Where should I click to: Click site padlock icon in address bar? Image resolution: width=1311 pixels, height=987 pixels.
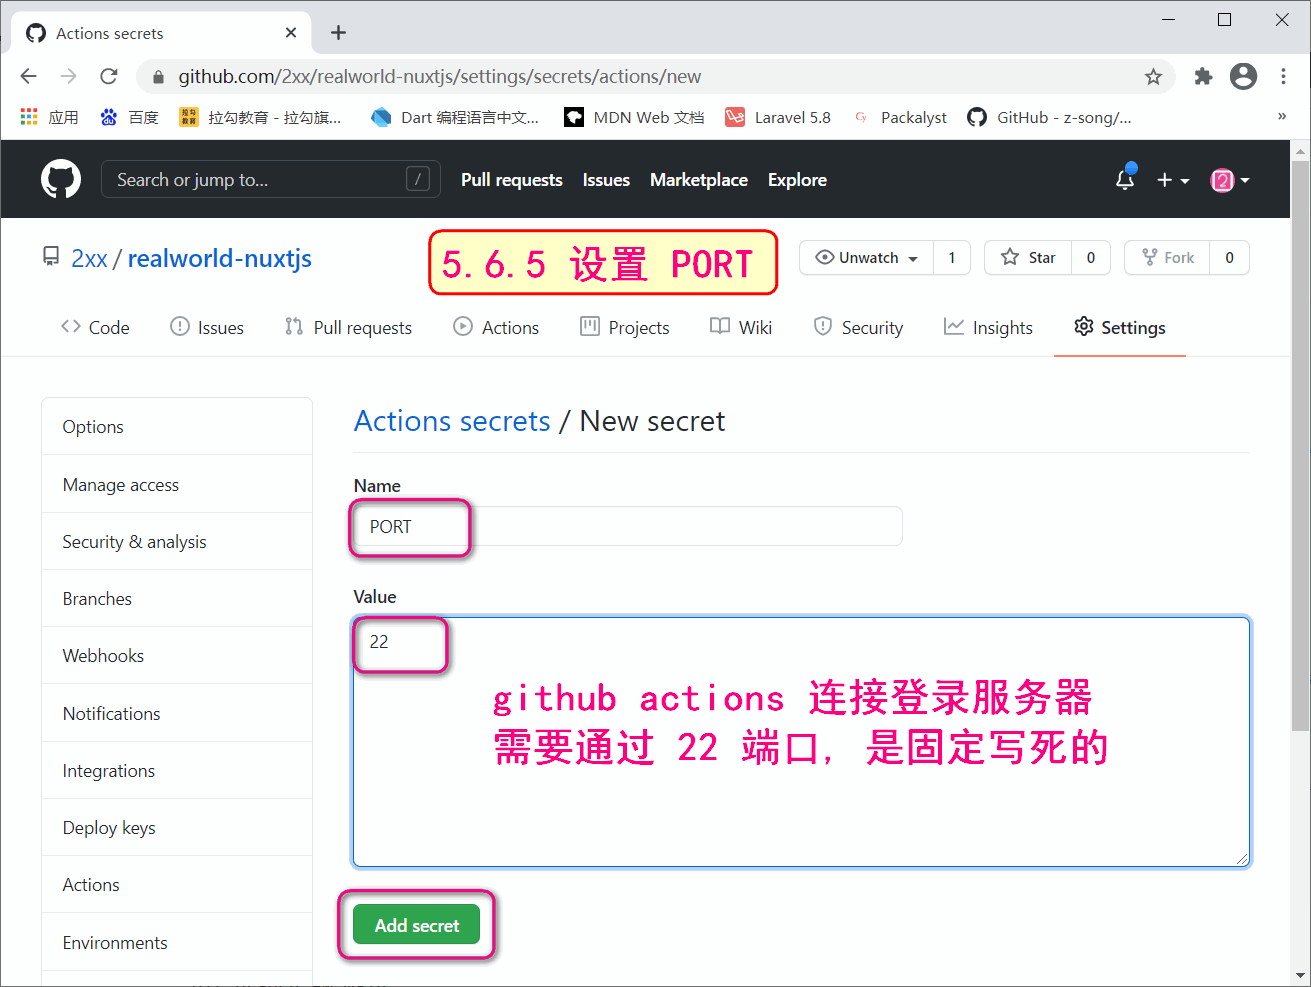pos(157,77)
